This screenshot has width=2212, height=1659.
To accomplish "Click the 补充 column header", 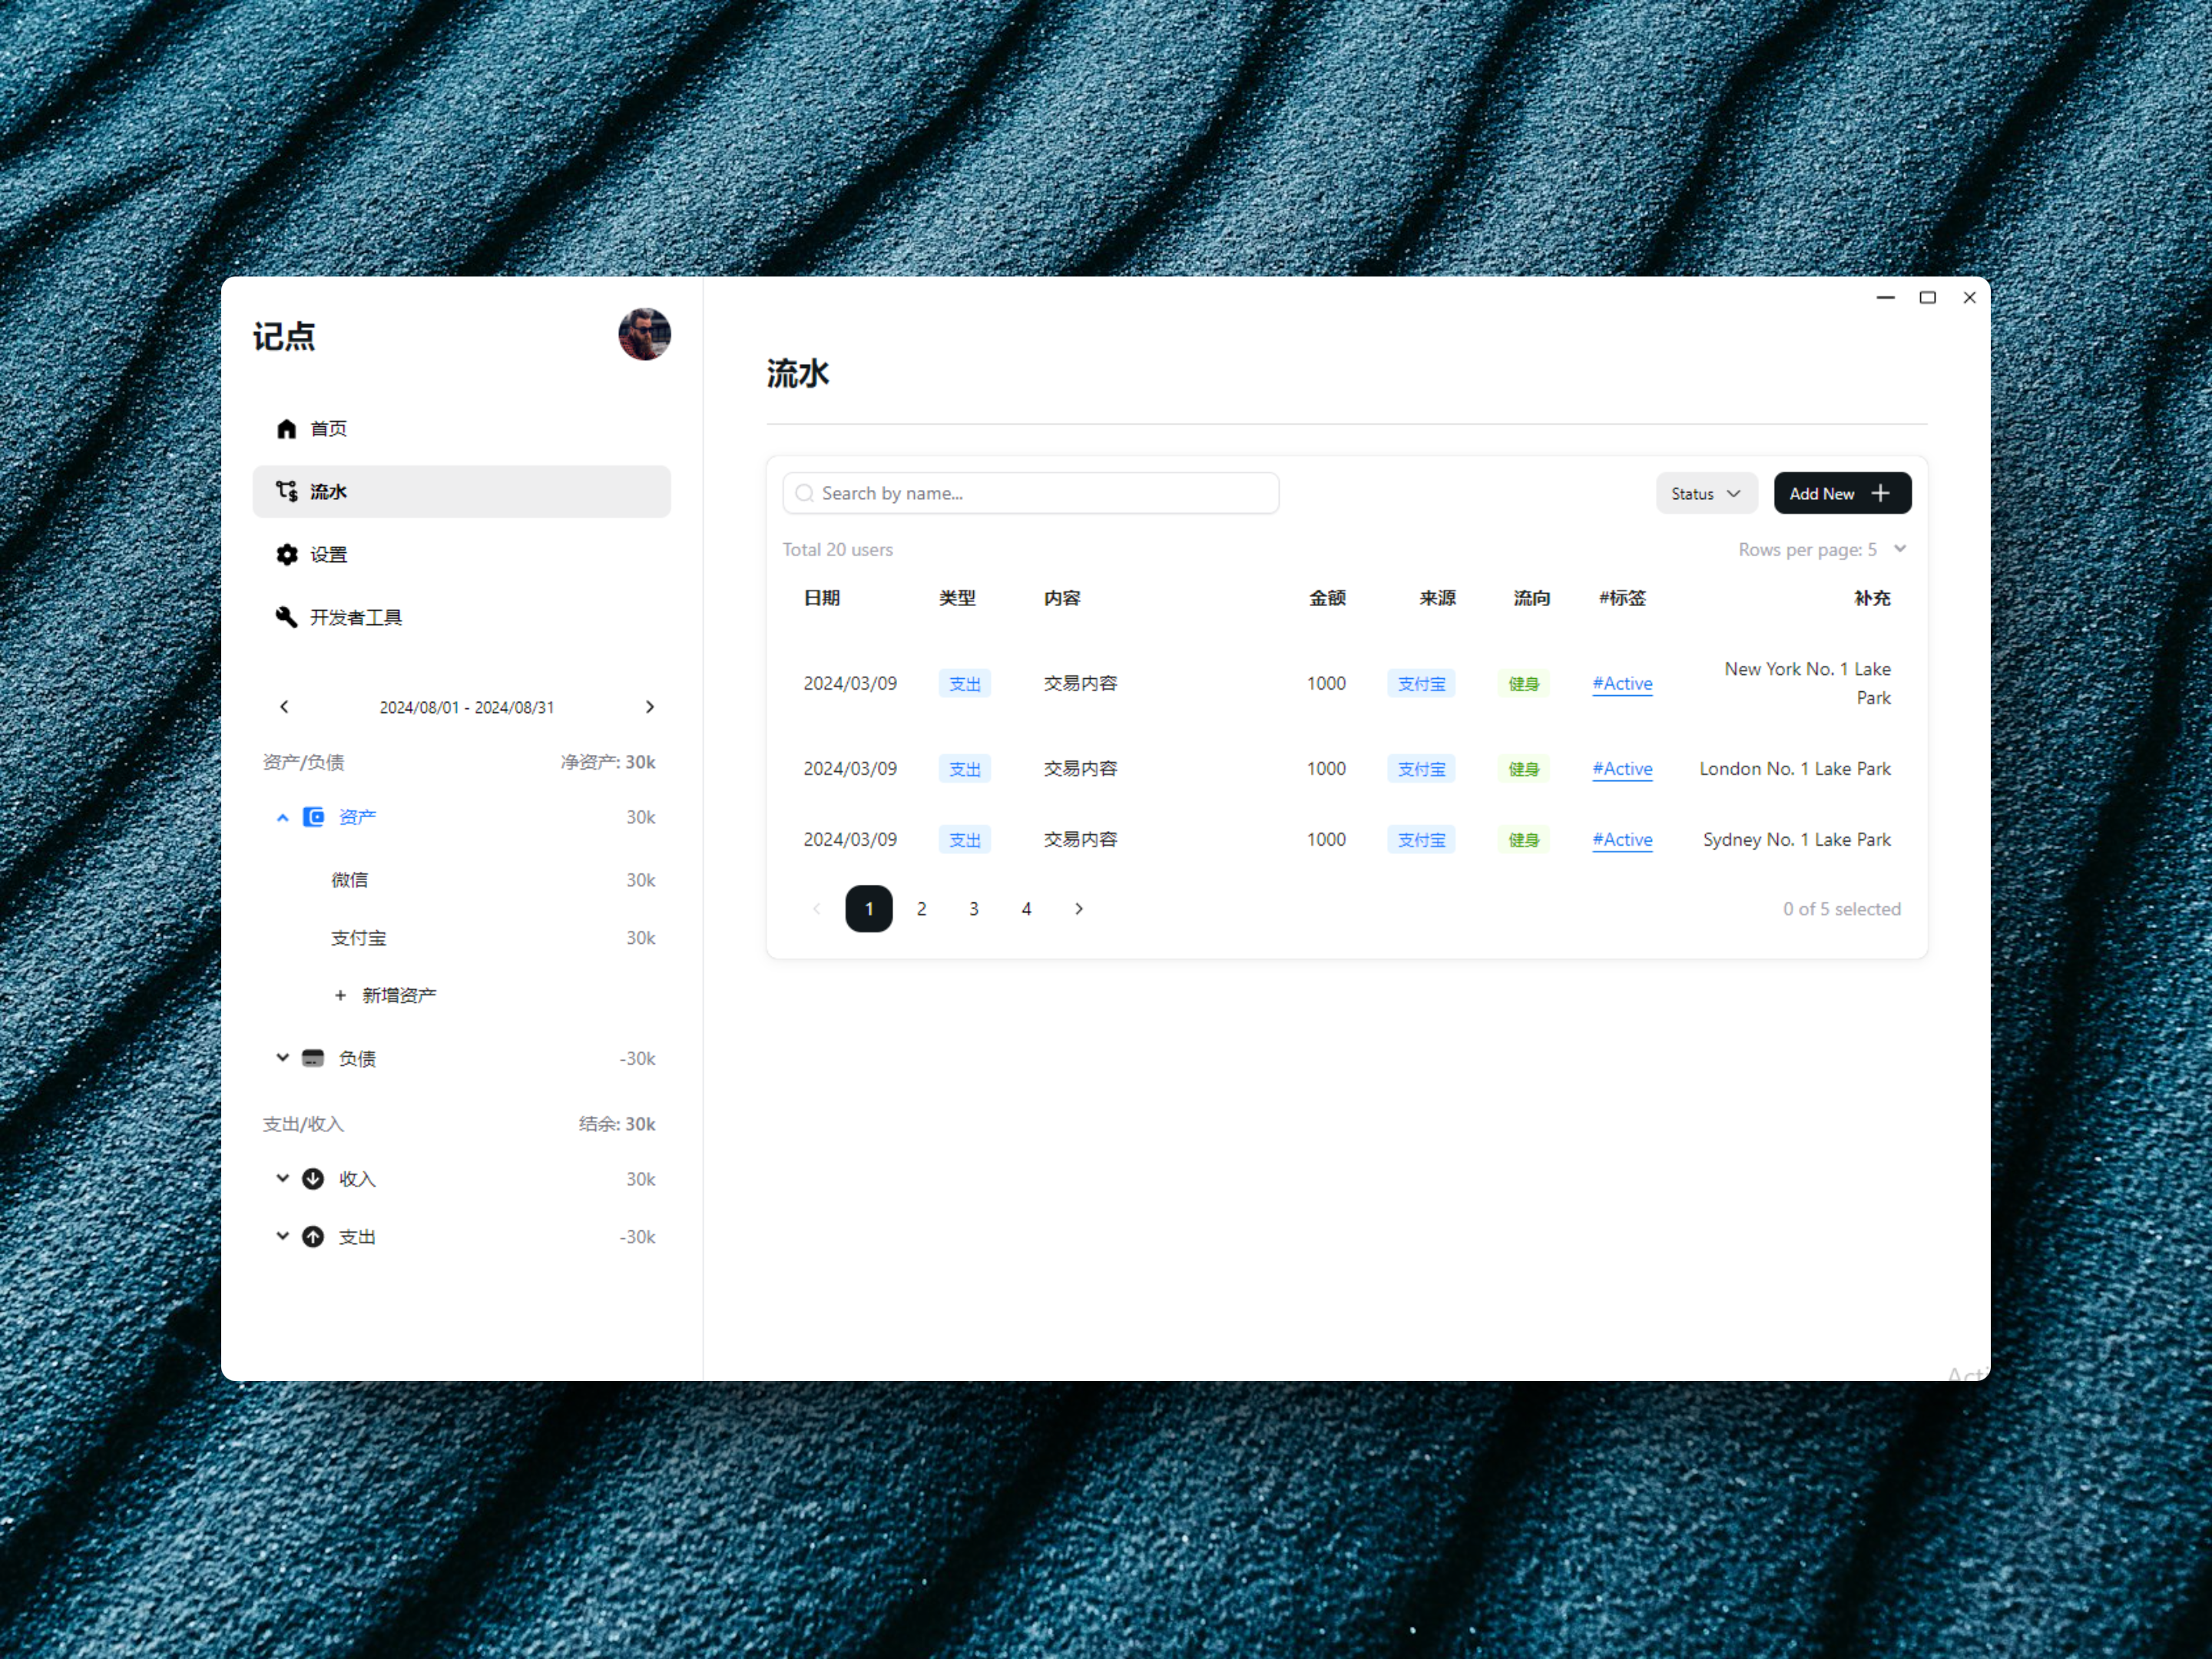I will point(1872,598).
